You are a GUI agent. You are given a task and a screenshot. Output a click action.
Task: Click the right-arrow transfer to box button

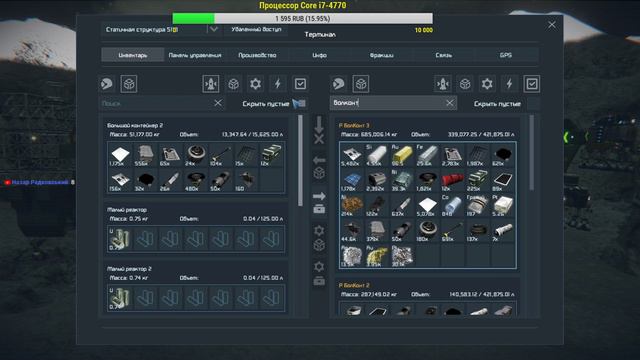tap(319, 202)
